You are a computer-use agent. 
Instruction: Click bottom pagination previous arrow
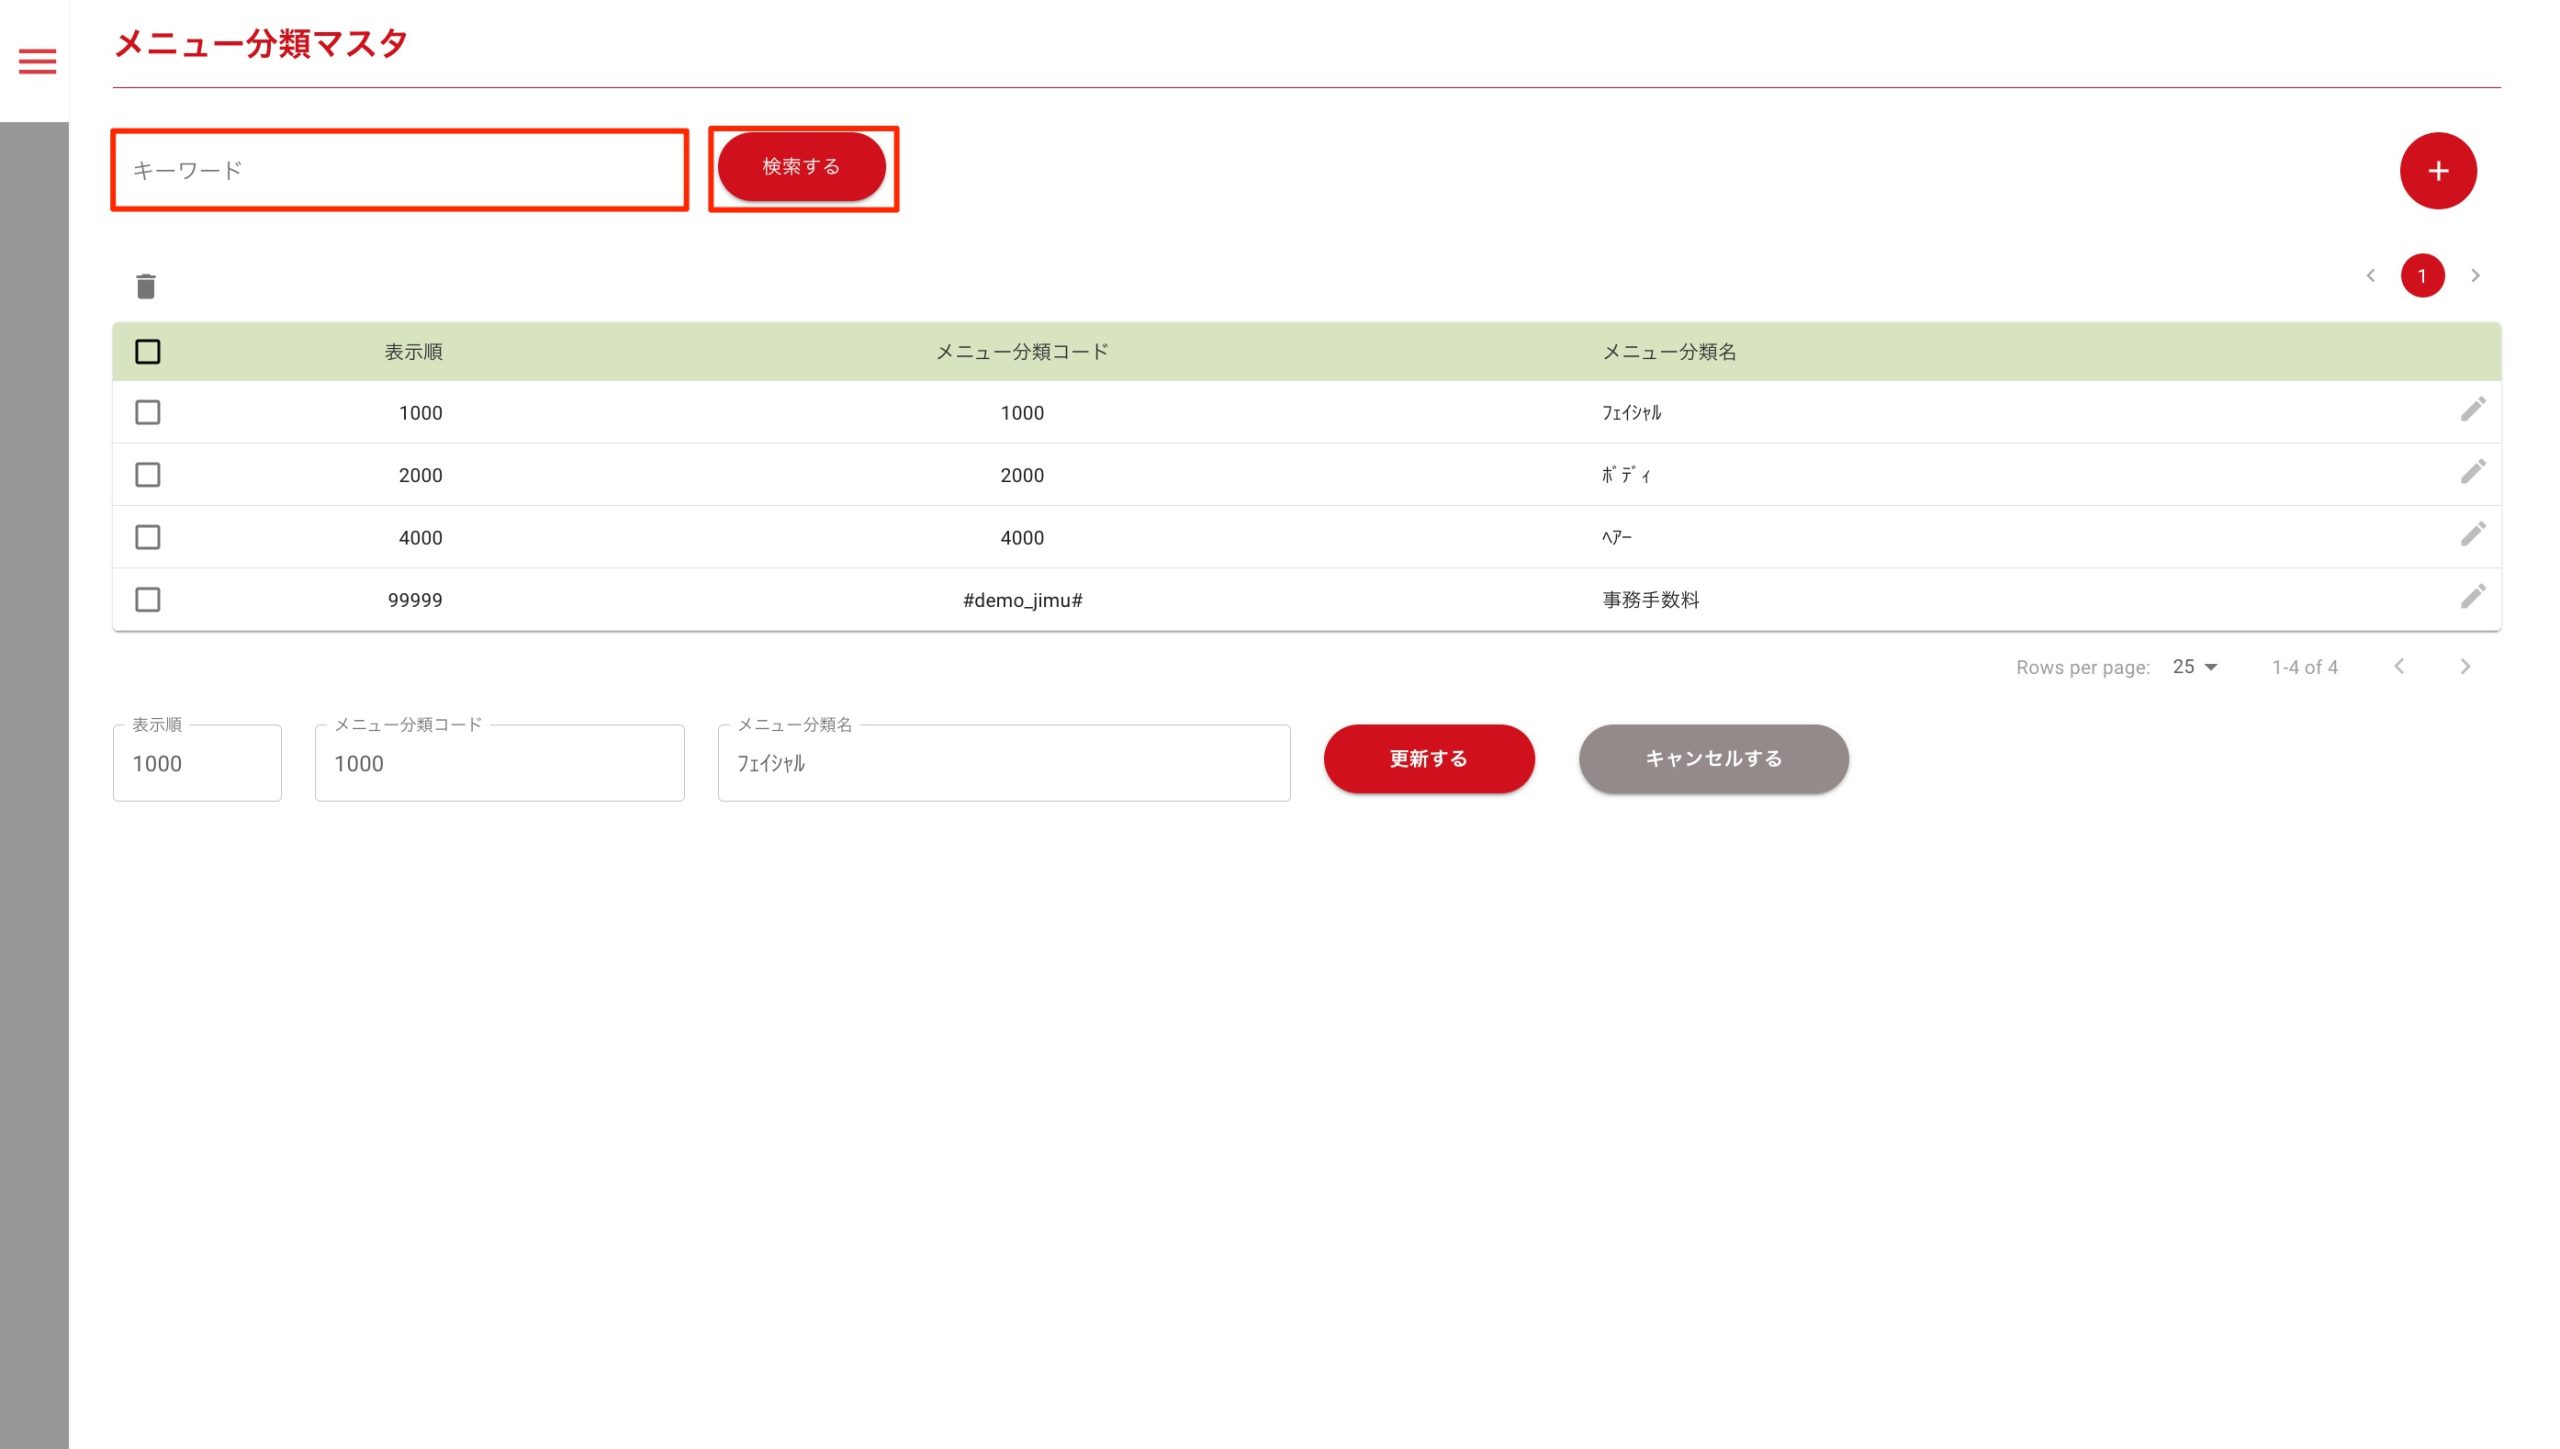pyautogui.click(x=2399, y=667)
